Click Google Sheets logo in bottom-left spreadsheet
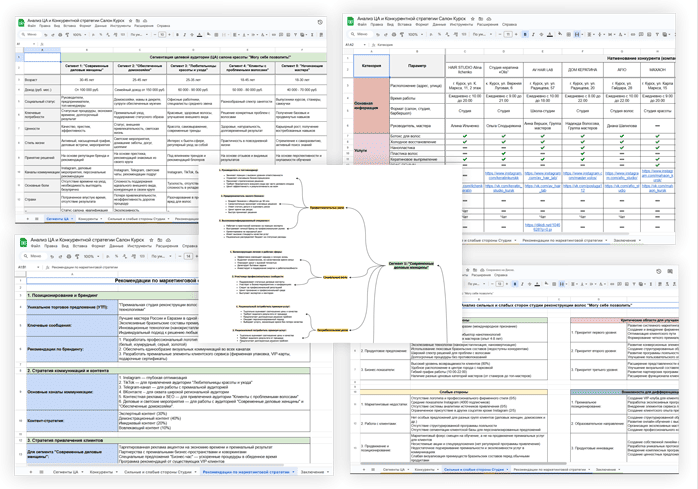 pos(23,243)
